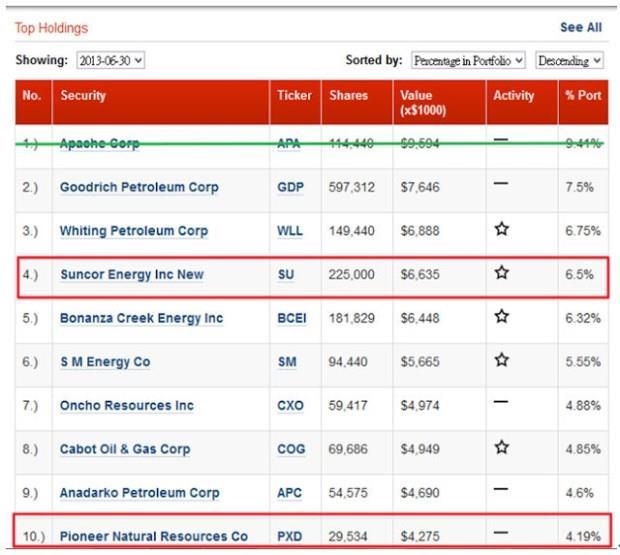Image resolution: width=620 pixels, height=555 pixels.
Task: Select the portfolio percentage 6.32%
Action: click(583, 318)
